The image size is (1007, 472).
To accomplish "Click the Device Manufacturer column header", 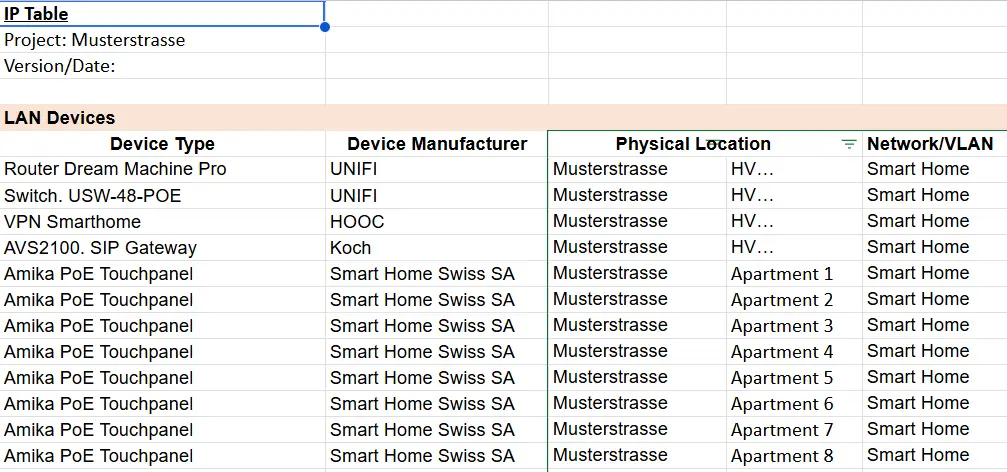I will click(x=437, y=144).
